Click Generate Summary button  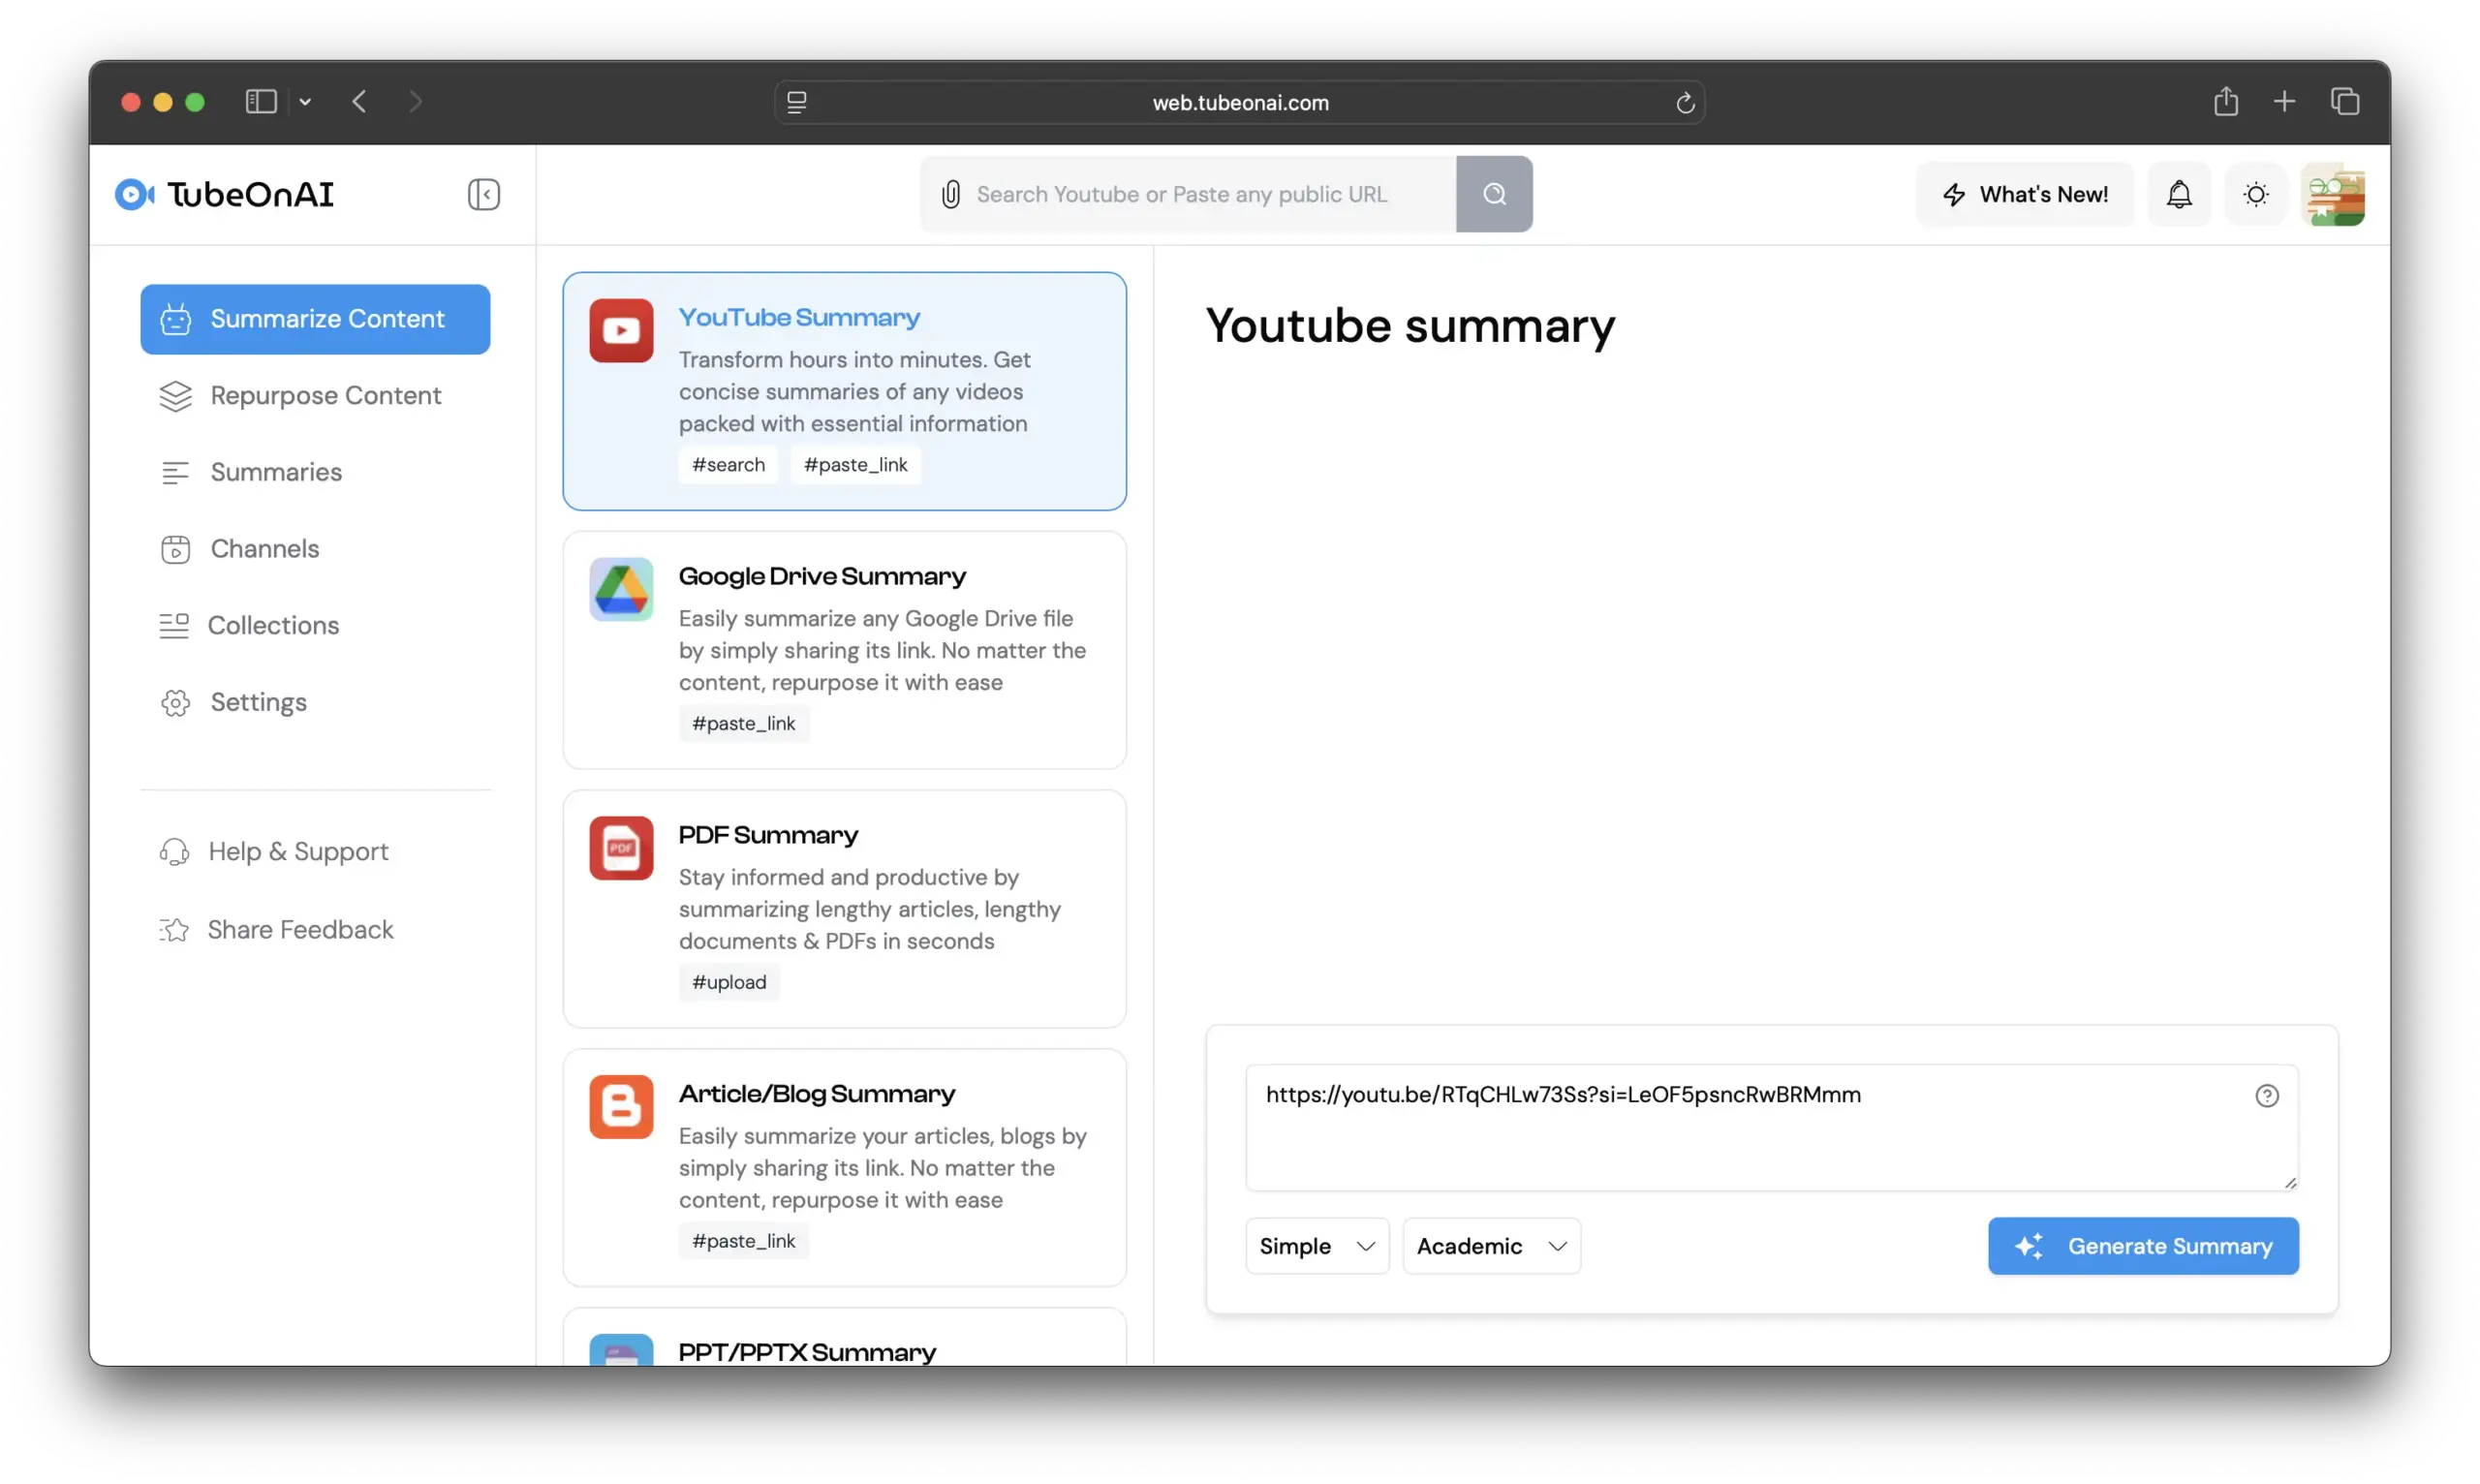tap(2143, 1246)
